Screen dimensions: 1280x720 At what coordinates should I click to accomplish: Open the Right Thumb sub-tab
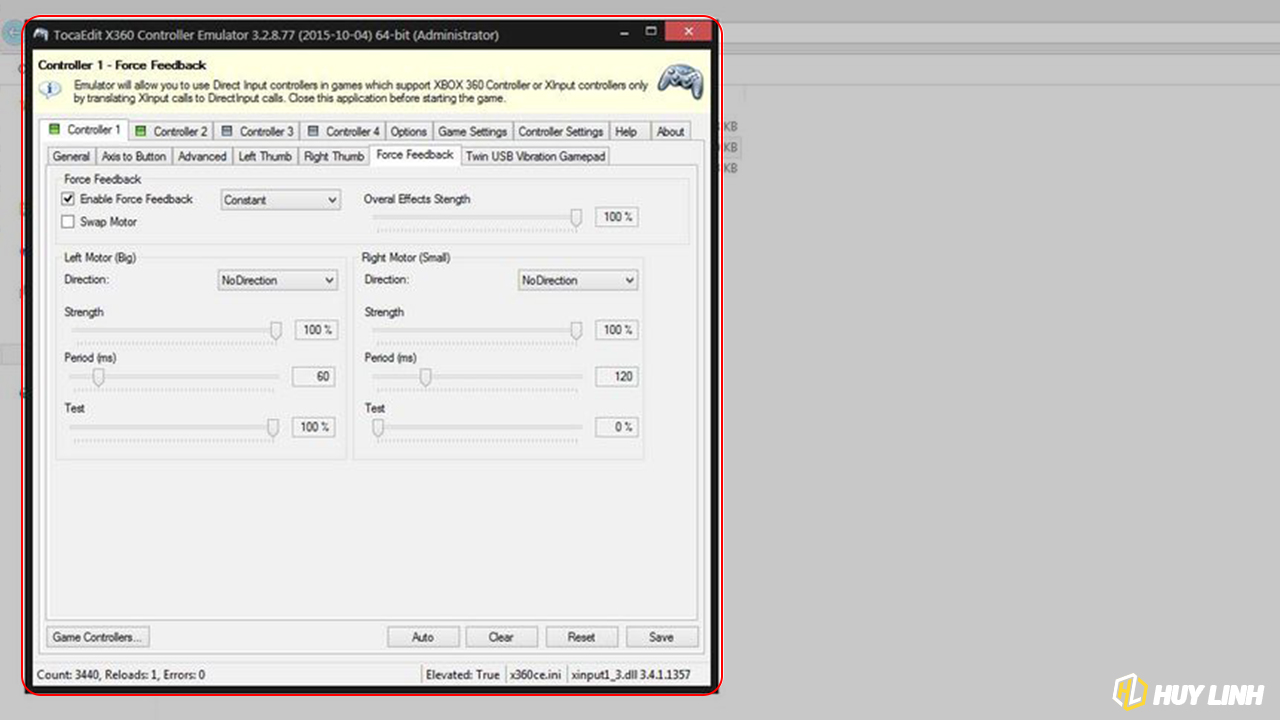[x=334, y=156]
